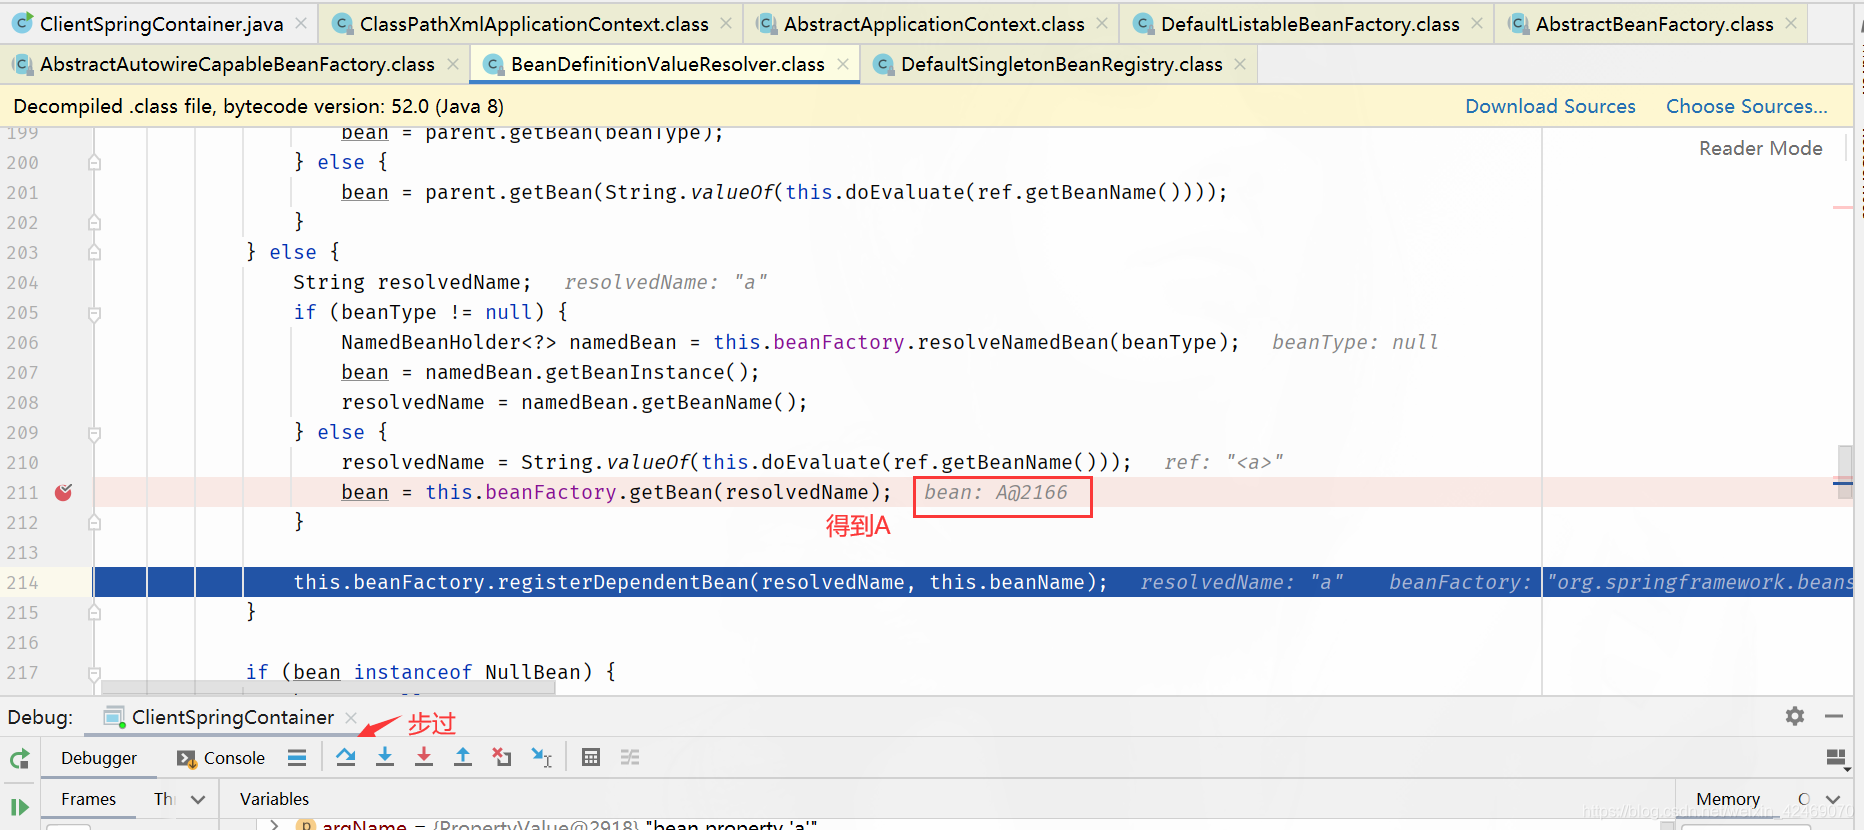Collapse the code fold marker at line 217

pyautogui.click(x=94, y=673)
